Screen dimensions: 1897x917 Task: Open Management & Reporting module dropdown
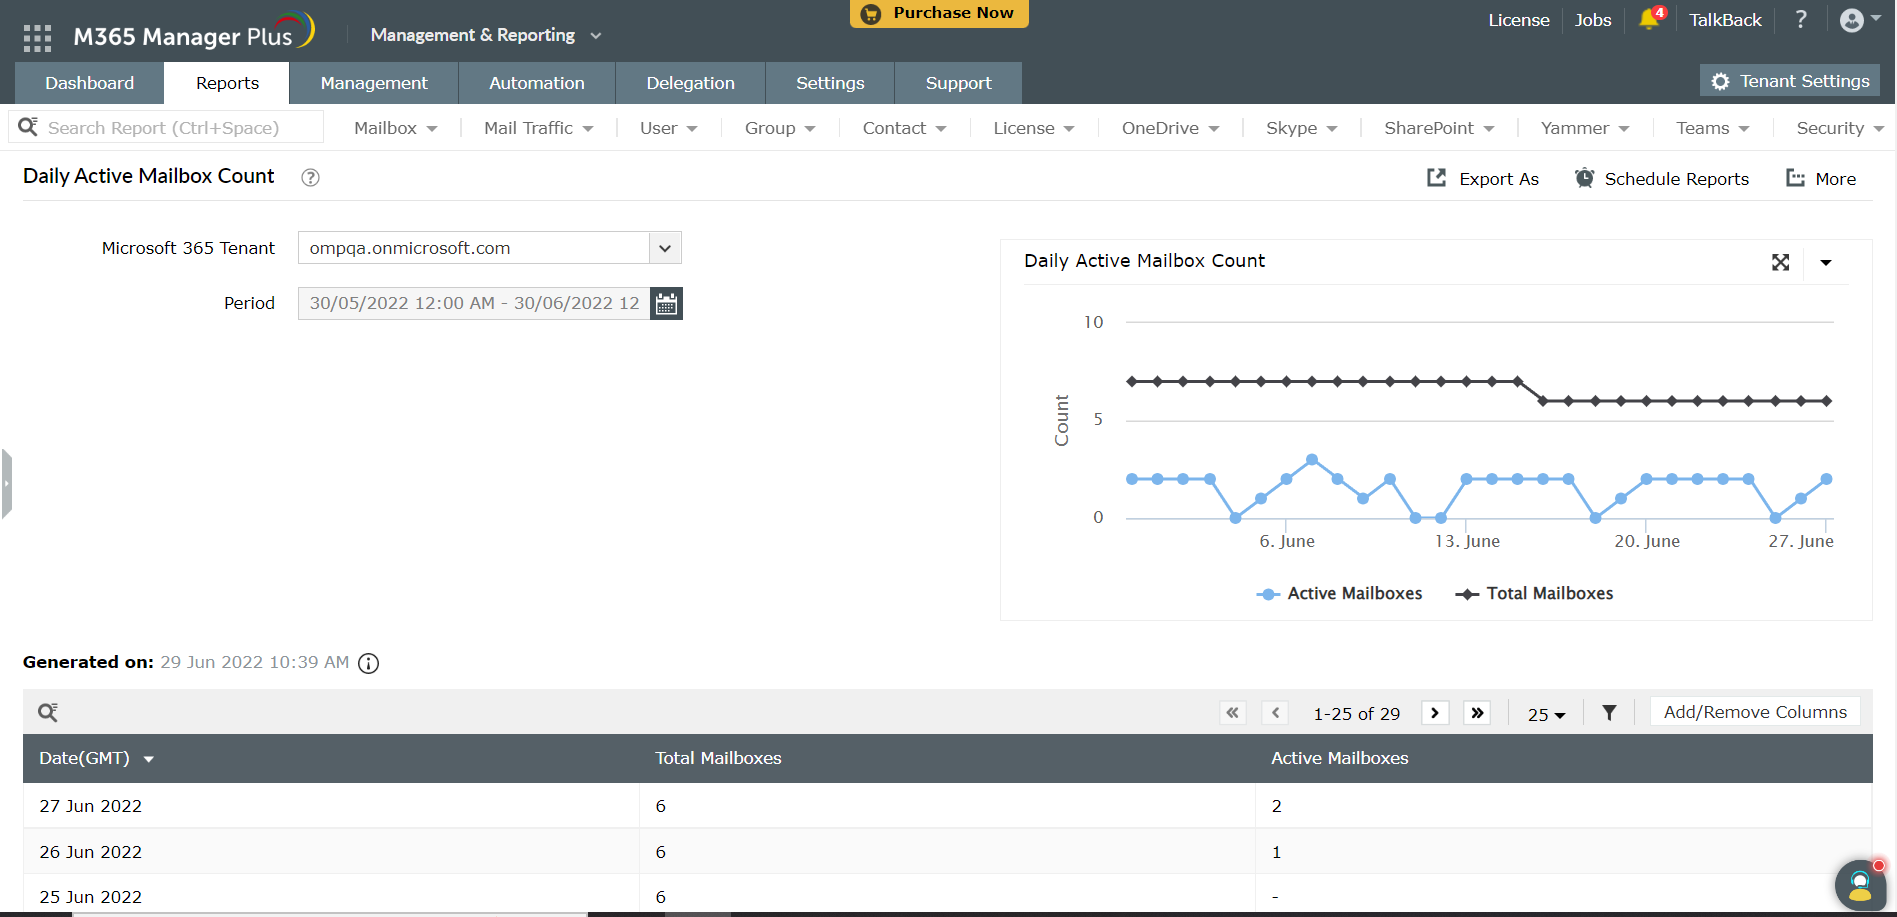pos(486,35)
